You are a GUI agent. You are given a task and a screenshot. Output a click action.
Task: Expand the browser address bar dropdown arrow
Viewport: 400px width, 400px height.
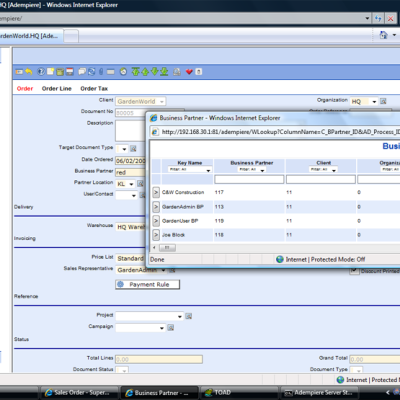[x=367, y=18]
